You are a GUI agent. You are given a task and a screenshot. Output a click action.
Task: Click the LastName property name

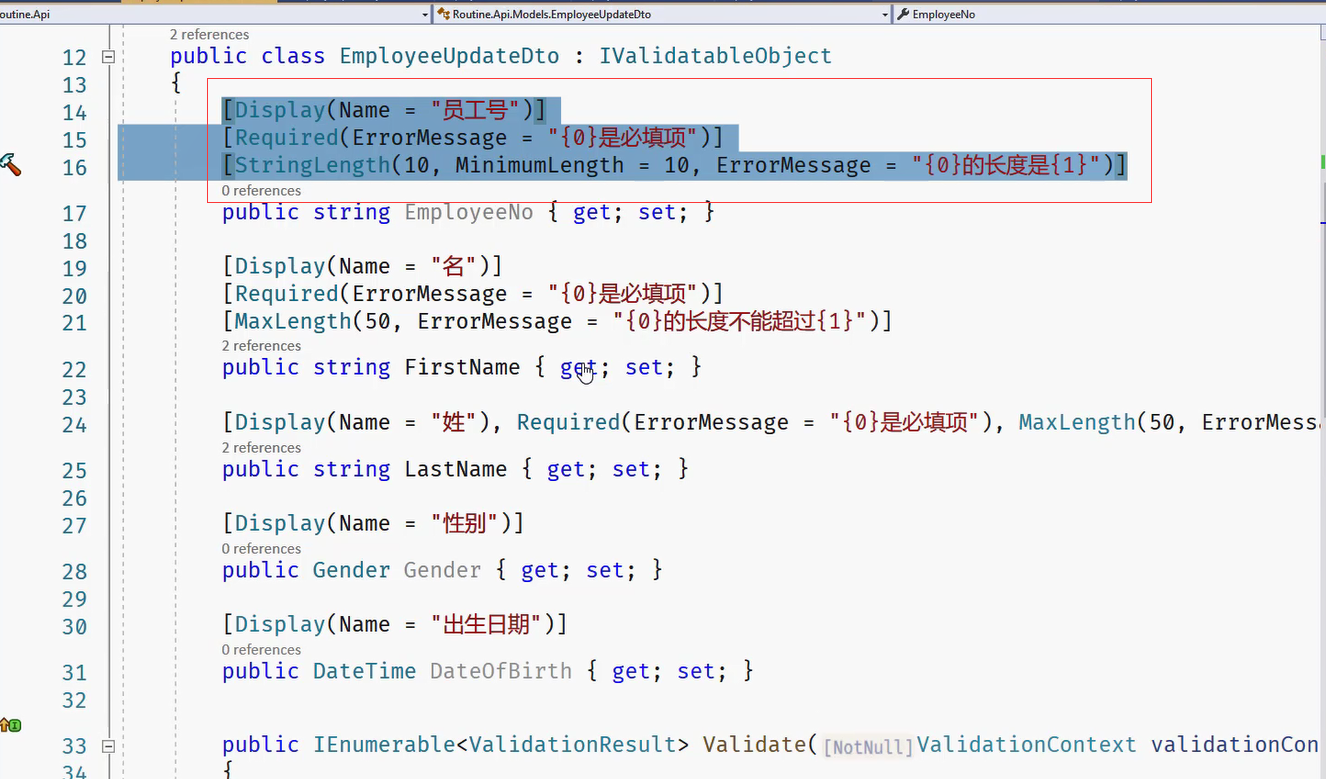456,469
